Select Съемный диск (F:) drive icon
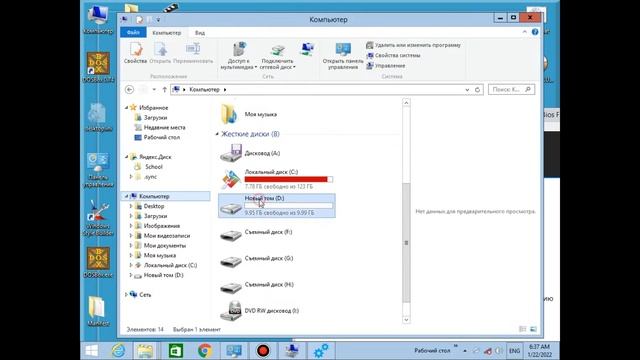640x360 pixels. [x=231, y=235]
